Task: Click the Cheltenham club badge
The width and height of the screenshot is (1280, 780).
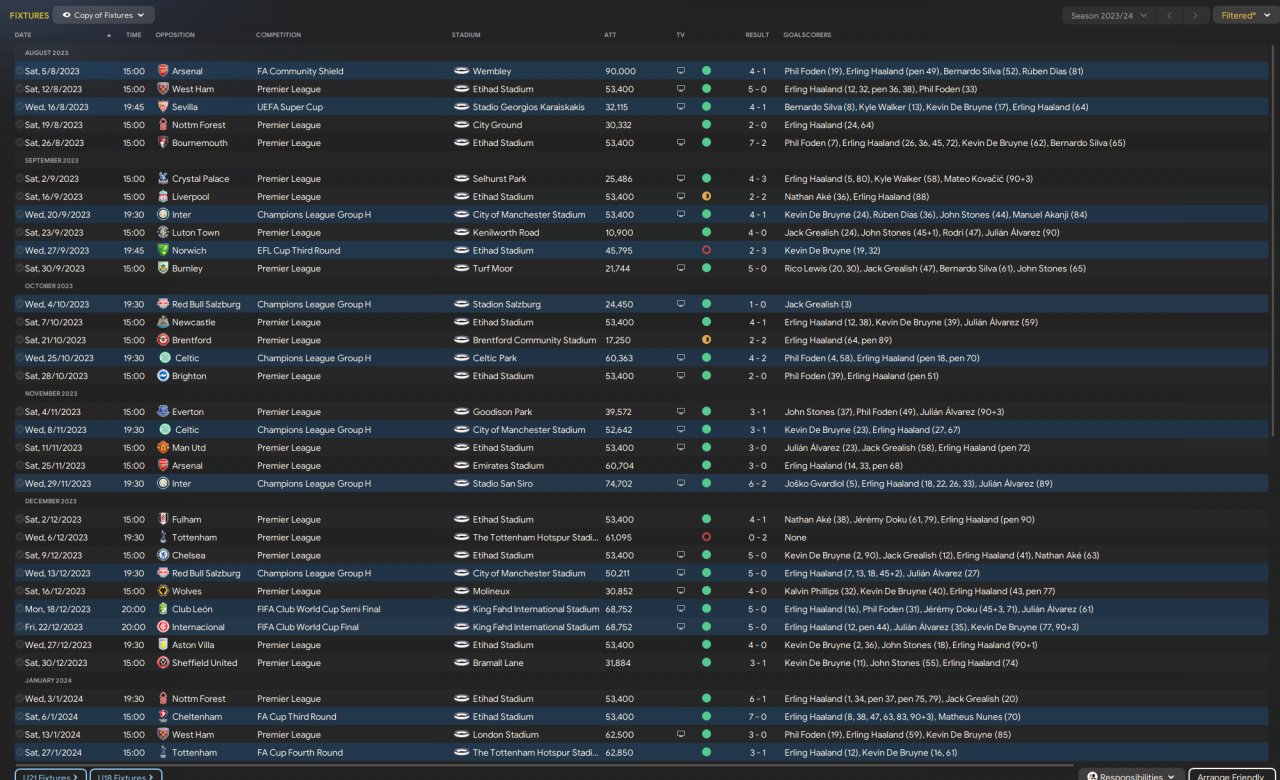Action: tap(163, 717)
